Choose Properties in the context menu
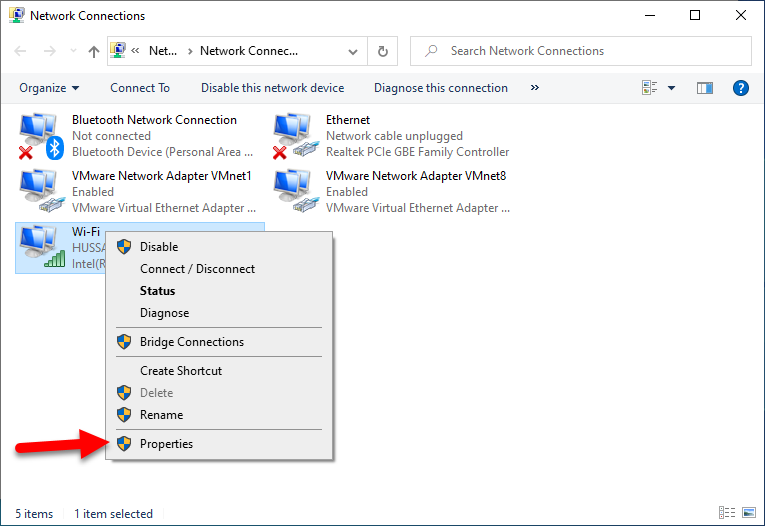The height and width of the screenshot is (526, 765). click(166, 444)
